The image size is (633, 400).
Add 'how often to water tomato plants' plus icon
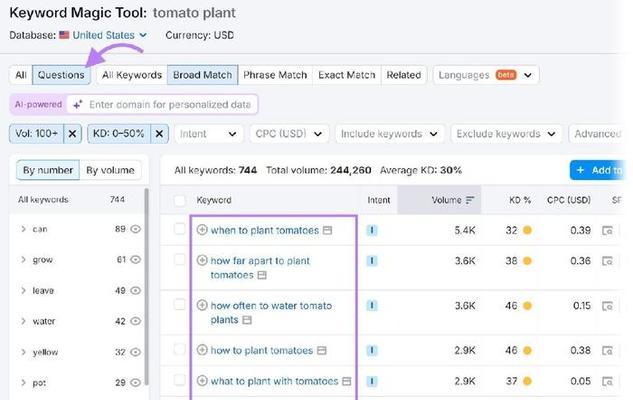tap(202, 305)
